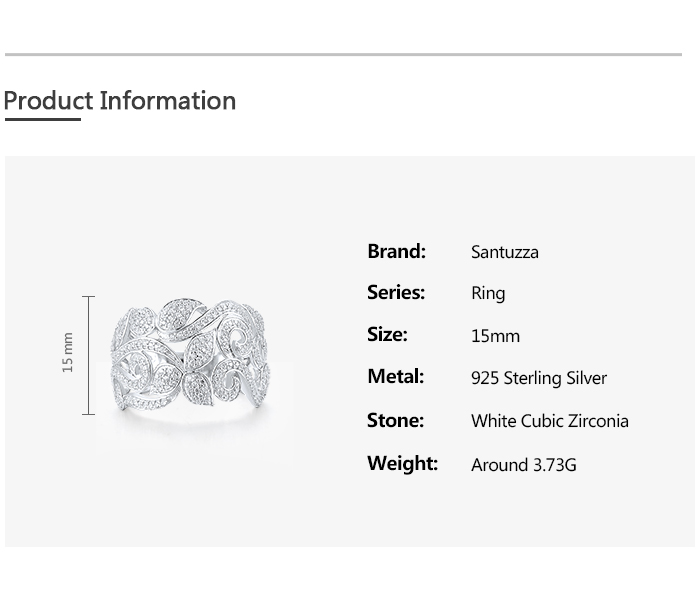
Task: Click the White Cubic Zirconia text
Action: point(549,421)
